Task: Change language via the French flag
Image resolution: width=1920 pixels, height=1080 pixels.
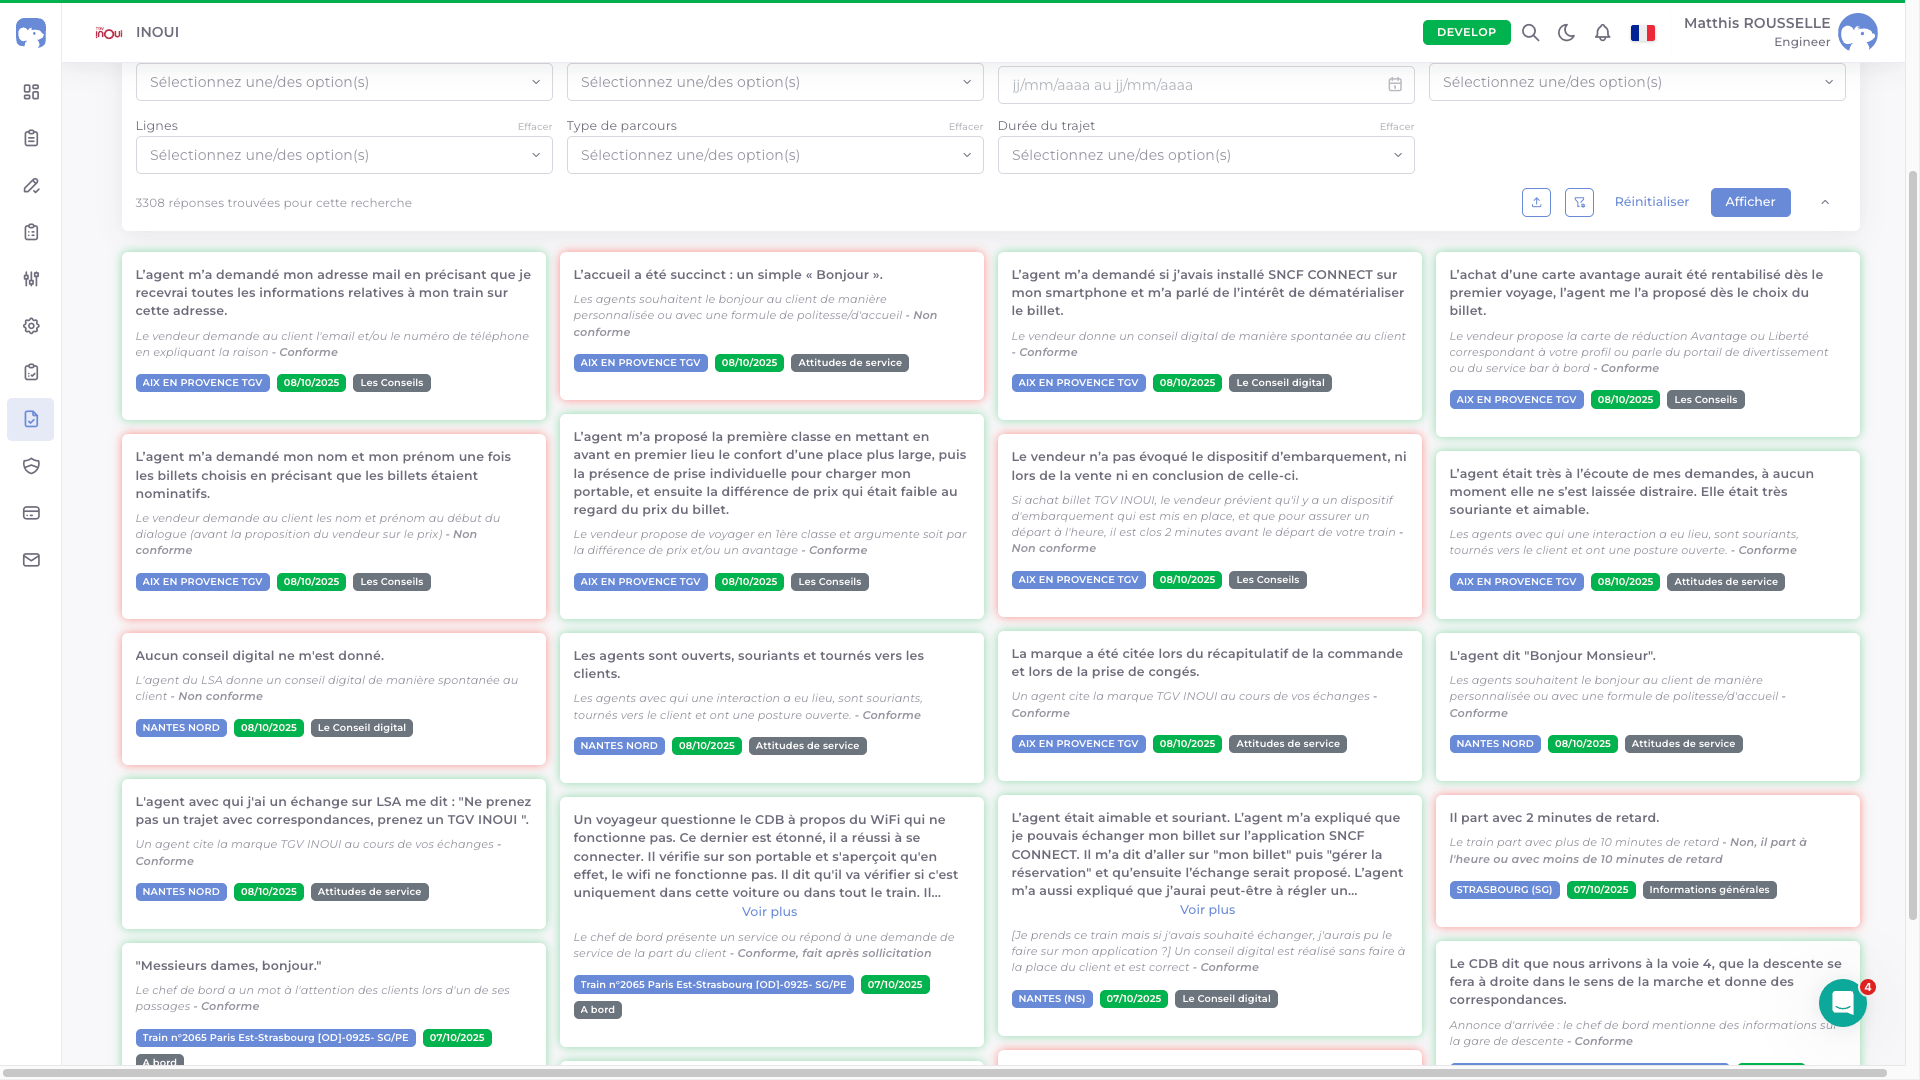Action: (1642, 33)
